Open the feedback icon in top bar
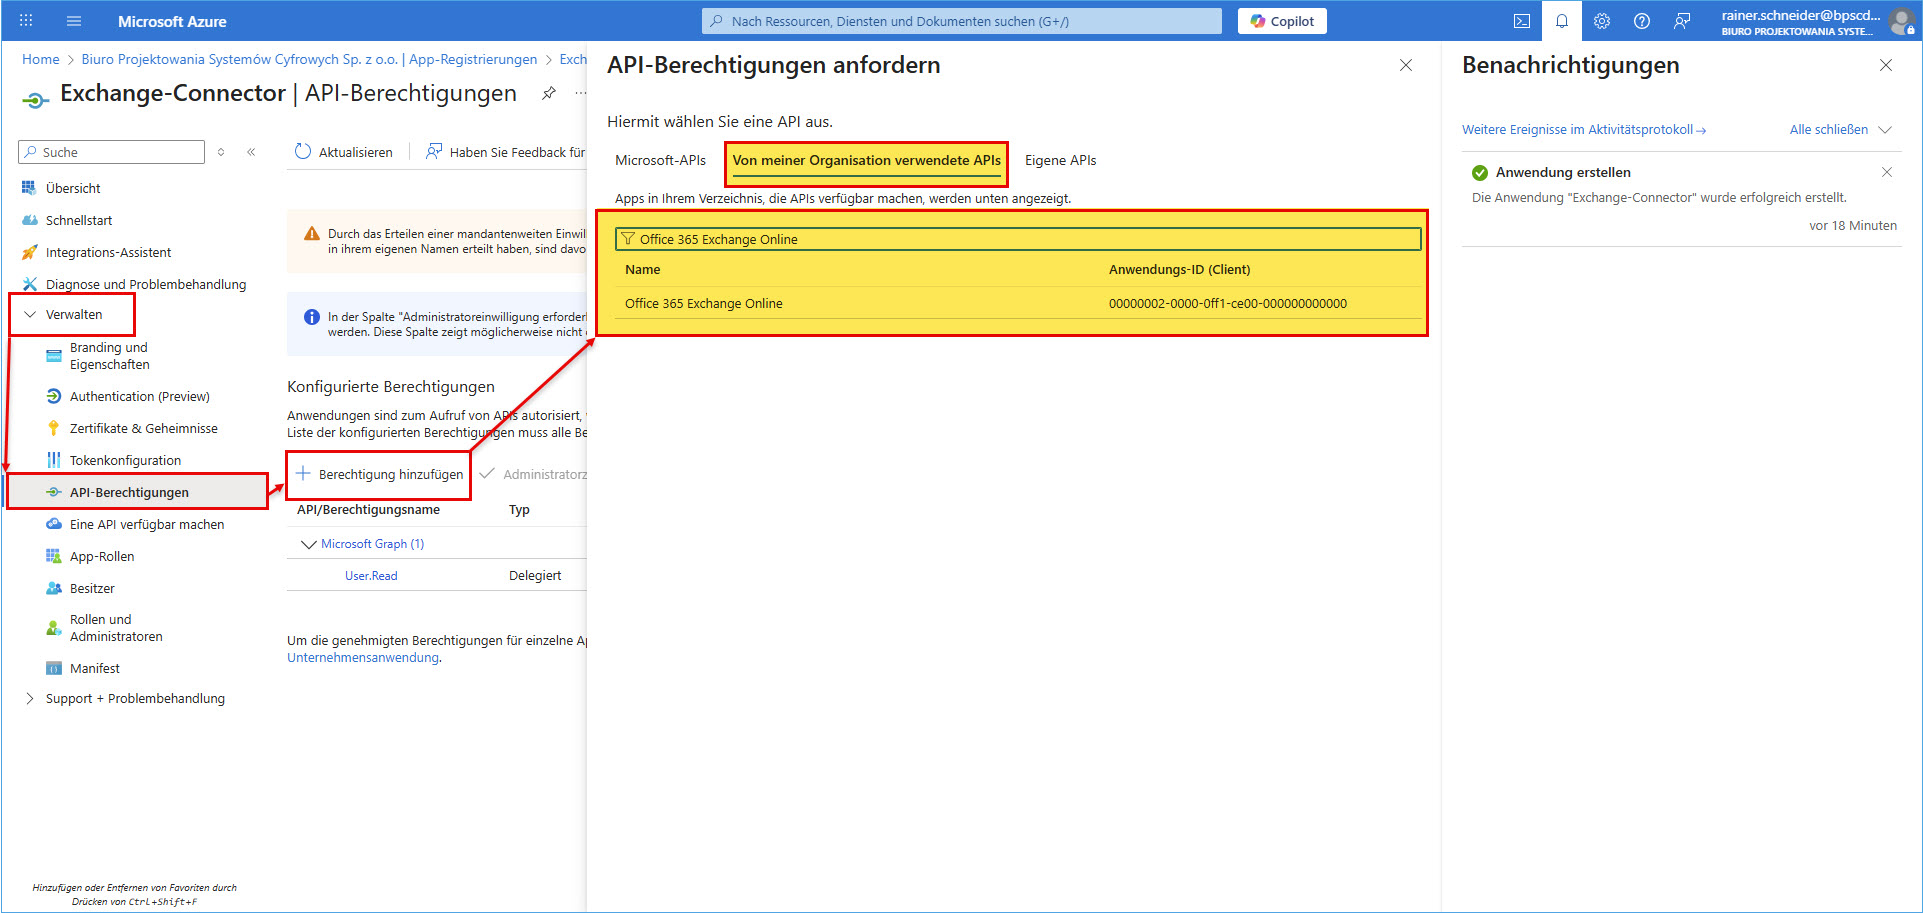Screen dimensions: 1923x913 (x=1682, y=21)
